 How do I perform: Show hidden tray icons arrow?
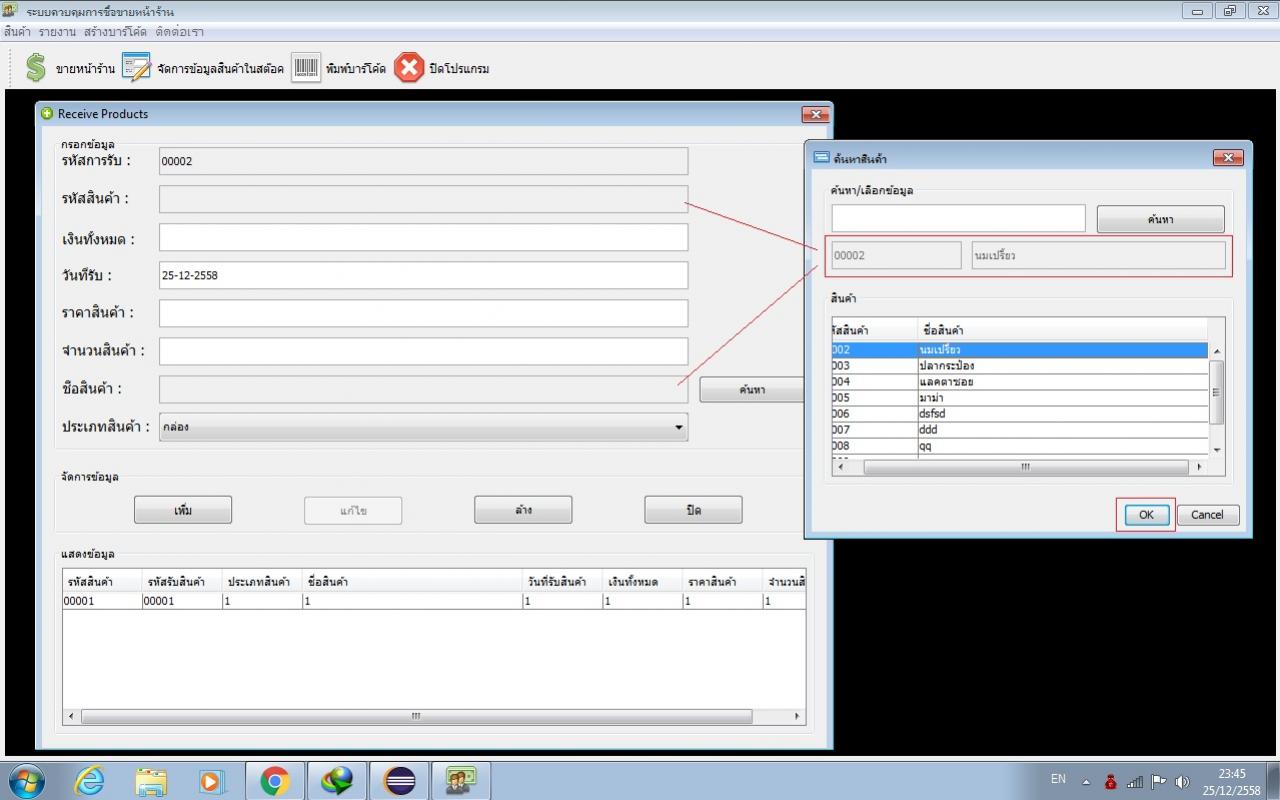[x=1086, y=782]
